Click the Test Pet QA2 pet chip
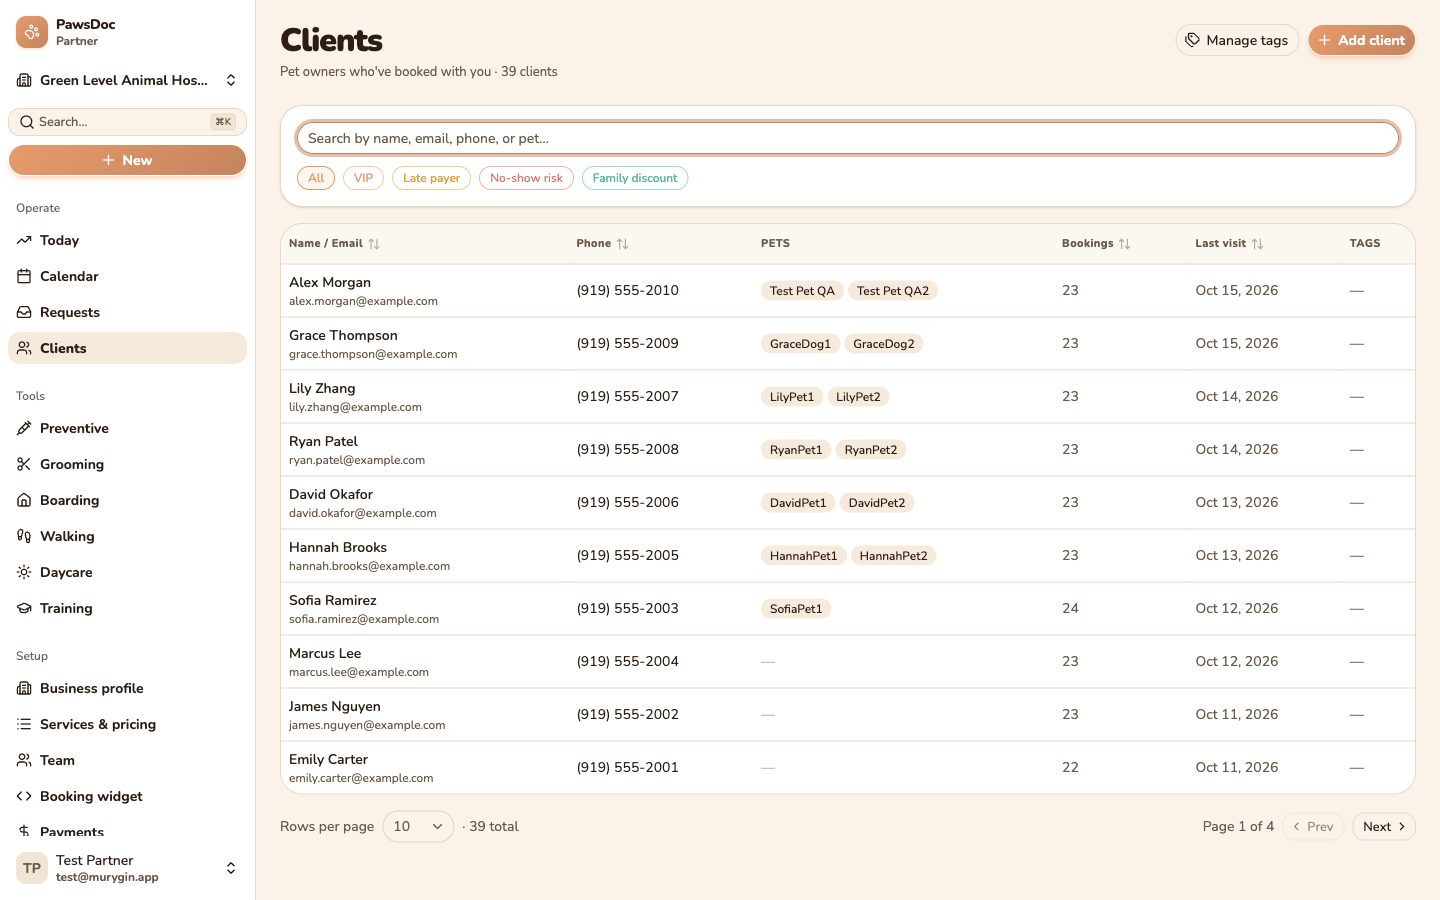 point(893,291)
